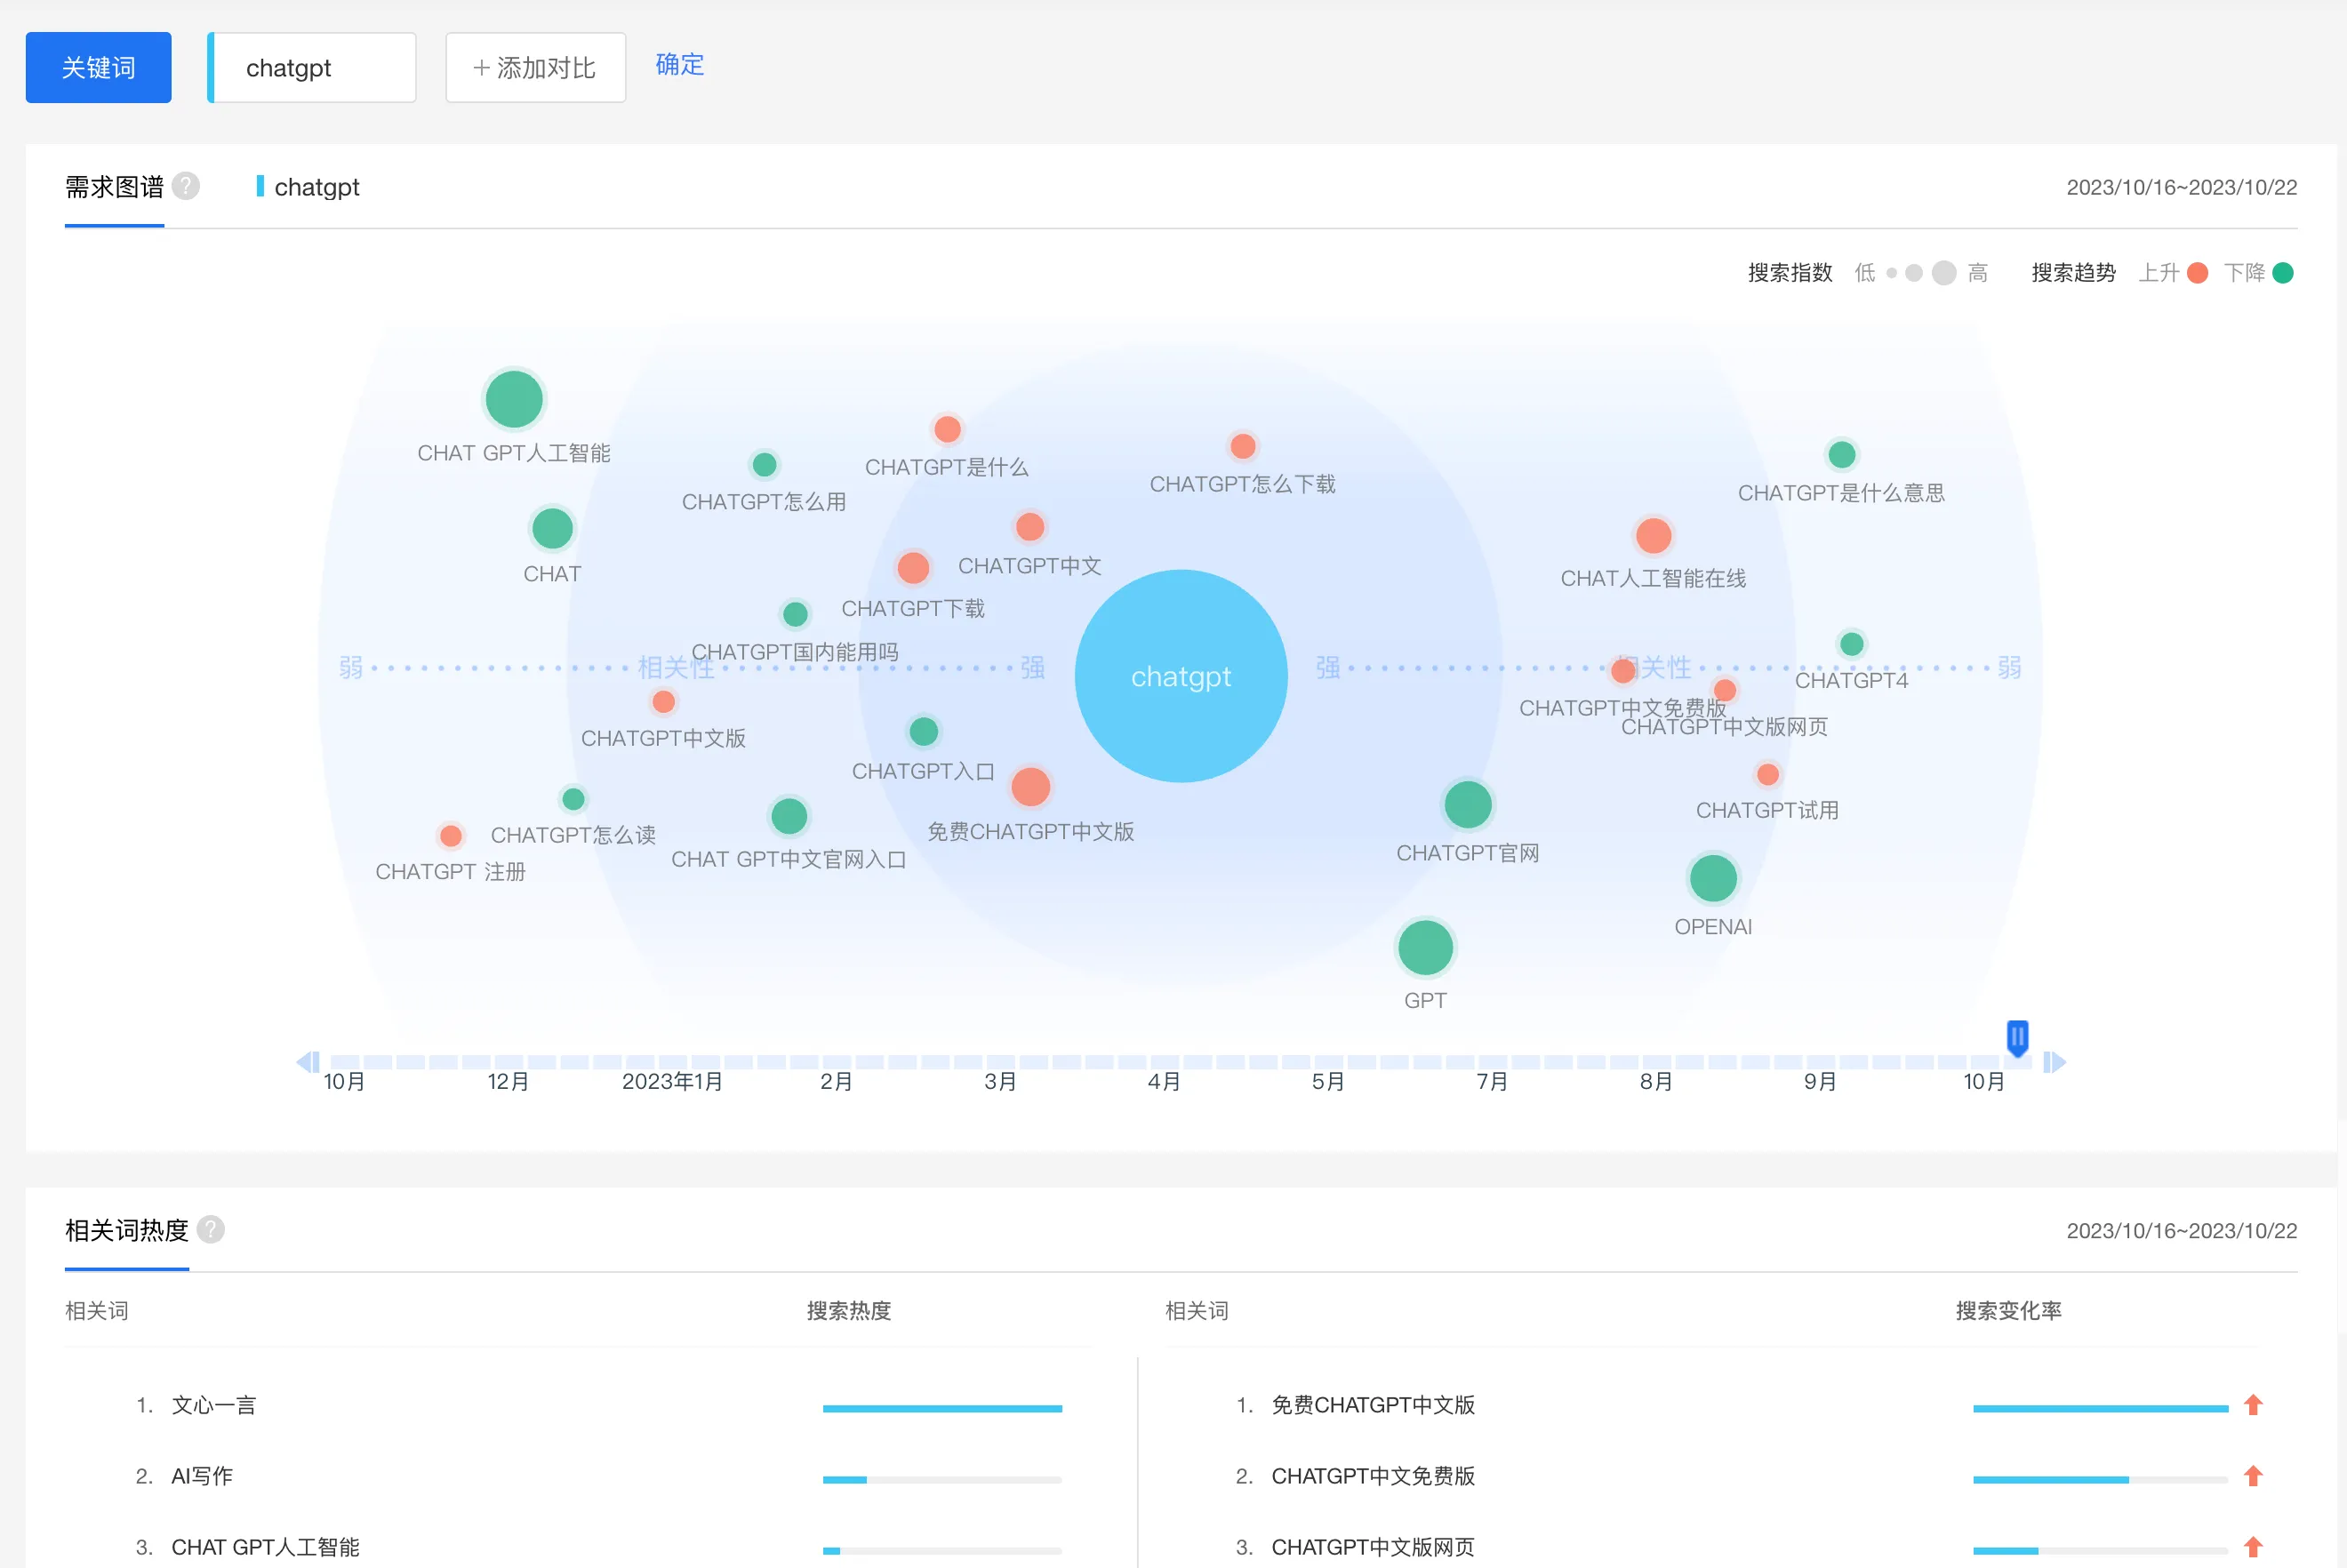
Task: Click the timeline right arrow
Action: coord(2055,1062)
